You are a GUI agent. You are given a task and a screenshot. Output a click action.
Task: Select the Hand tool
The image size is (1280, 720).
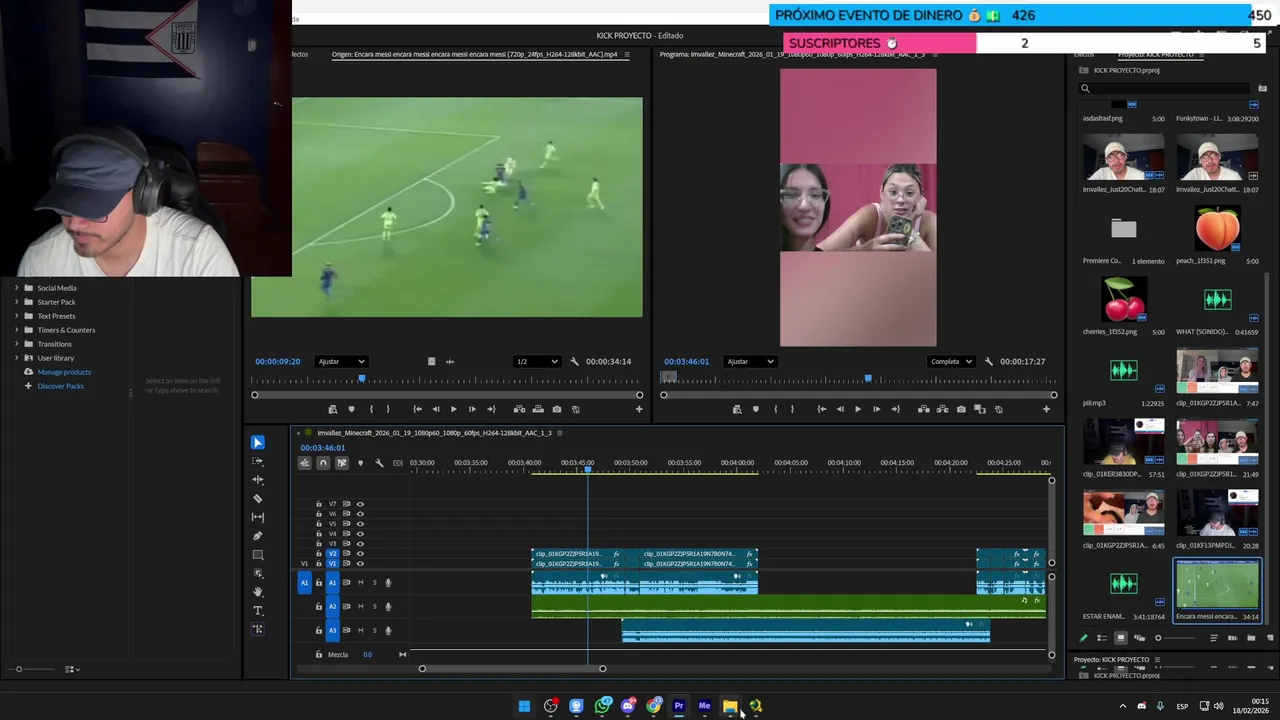257,592
